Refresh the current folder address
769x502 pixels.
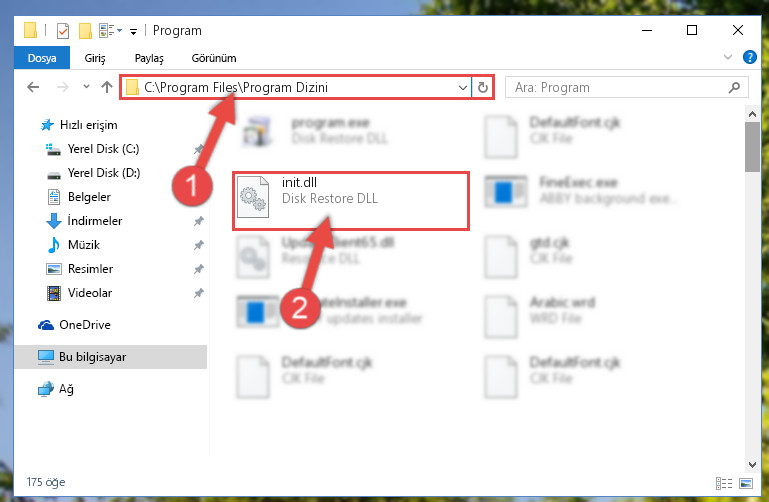tap(483, 87)
